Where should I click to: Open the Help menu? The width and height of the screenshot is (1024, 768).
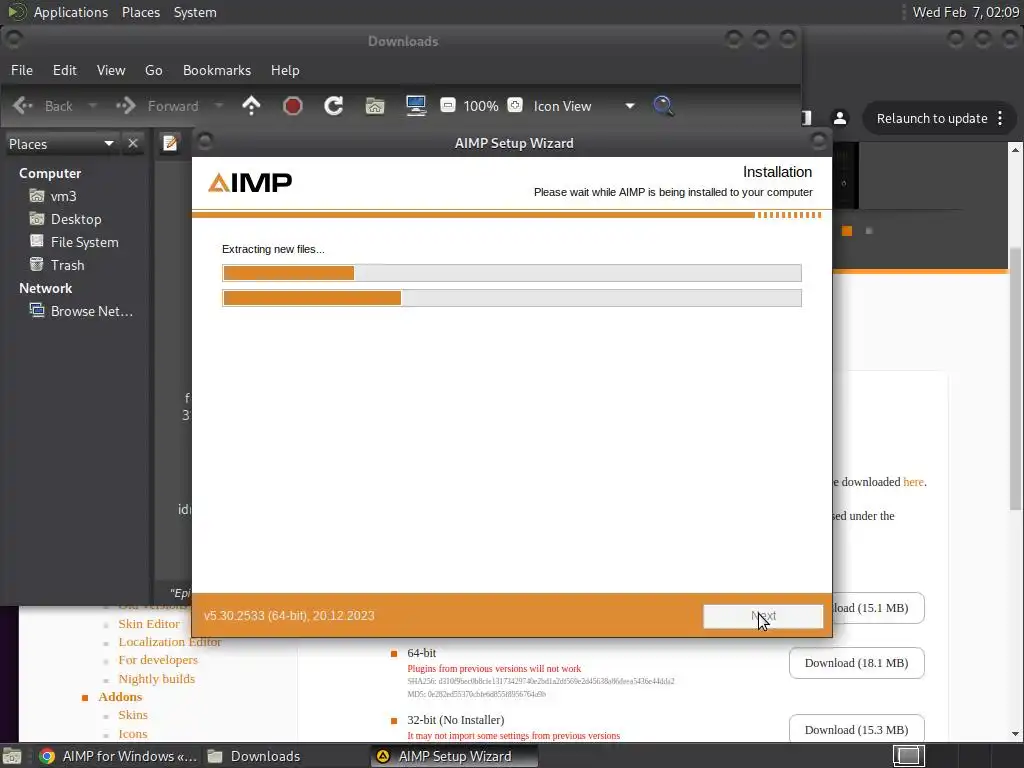click(285, 70)
